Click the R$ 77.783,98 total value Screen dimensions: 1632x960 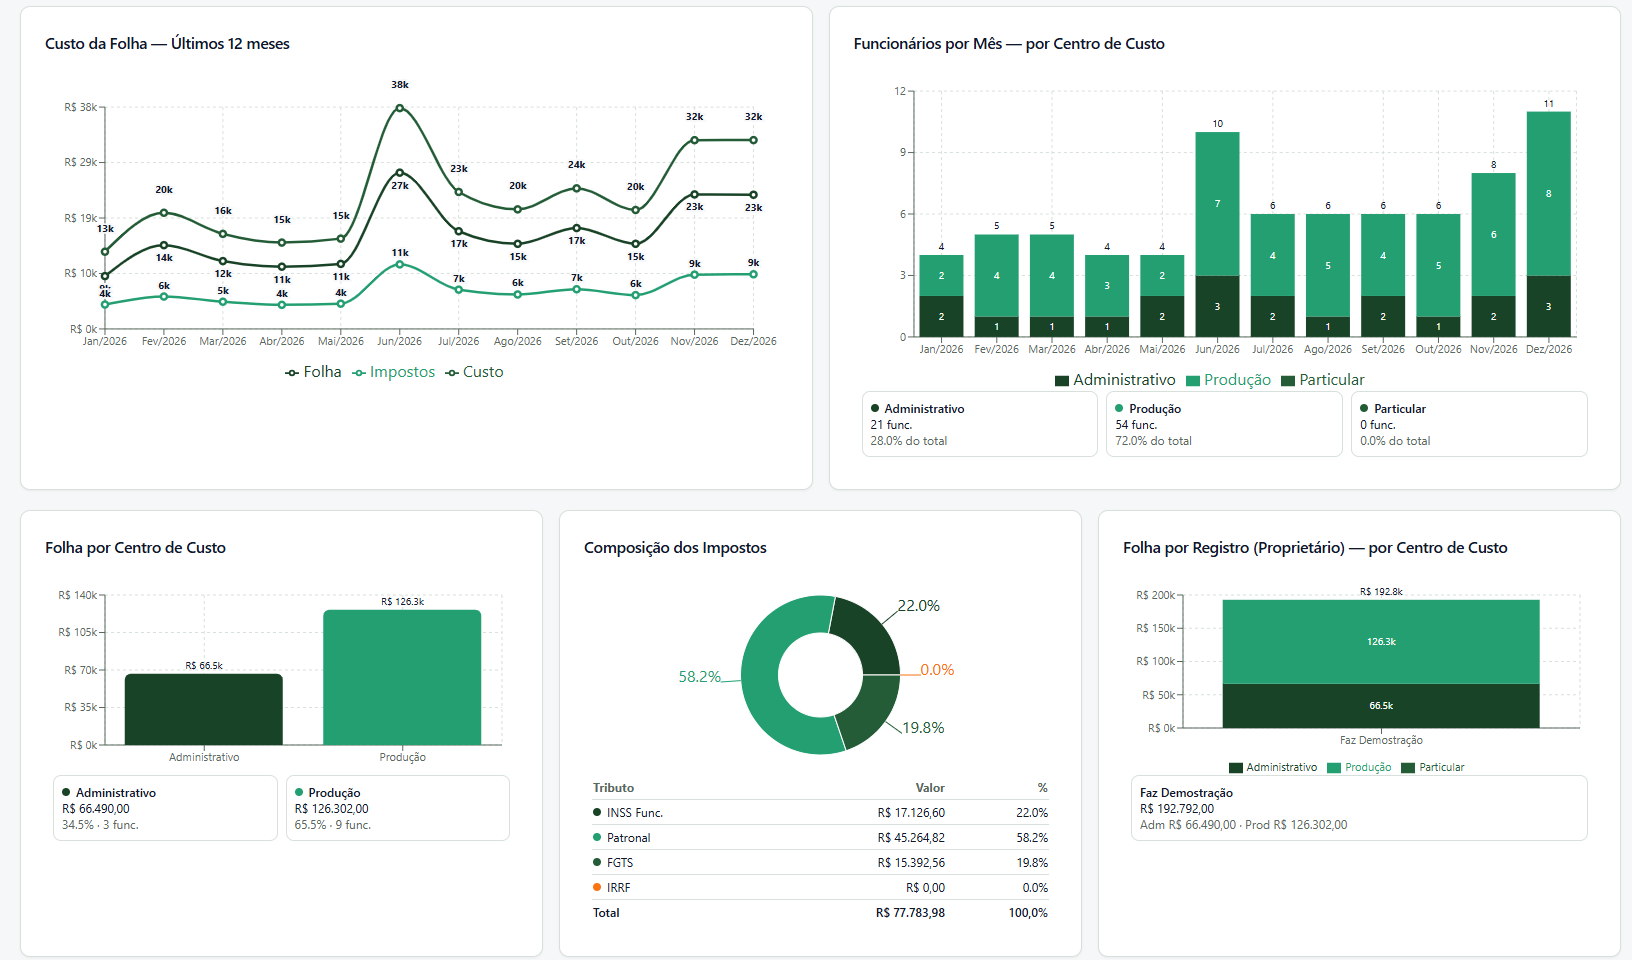(910, 913)
